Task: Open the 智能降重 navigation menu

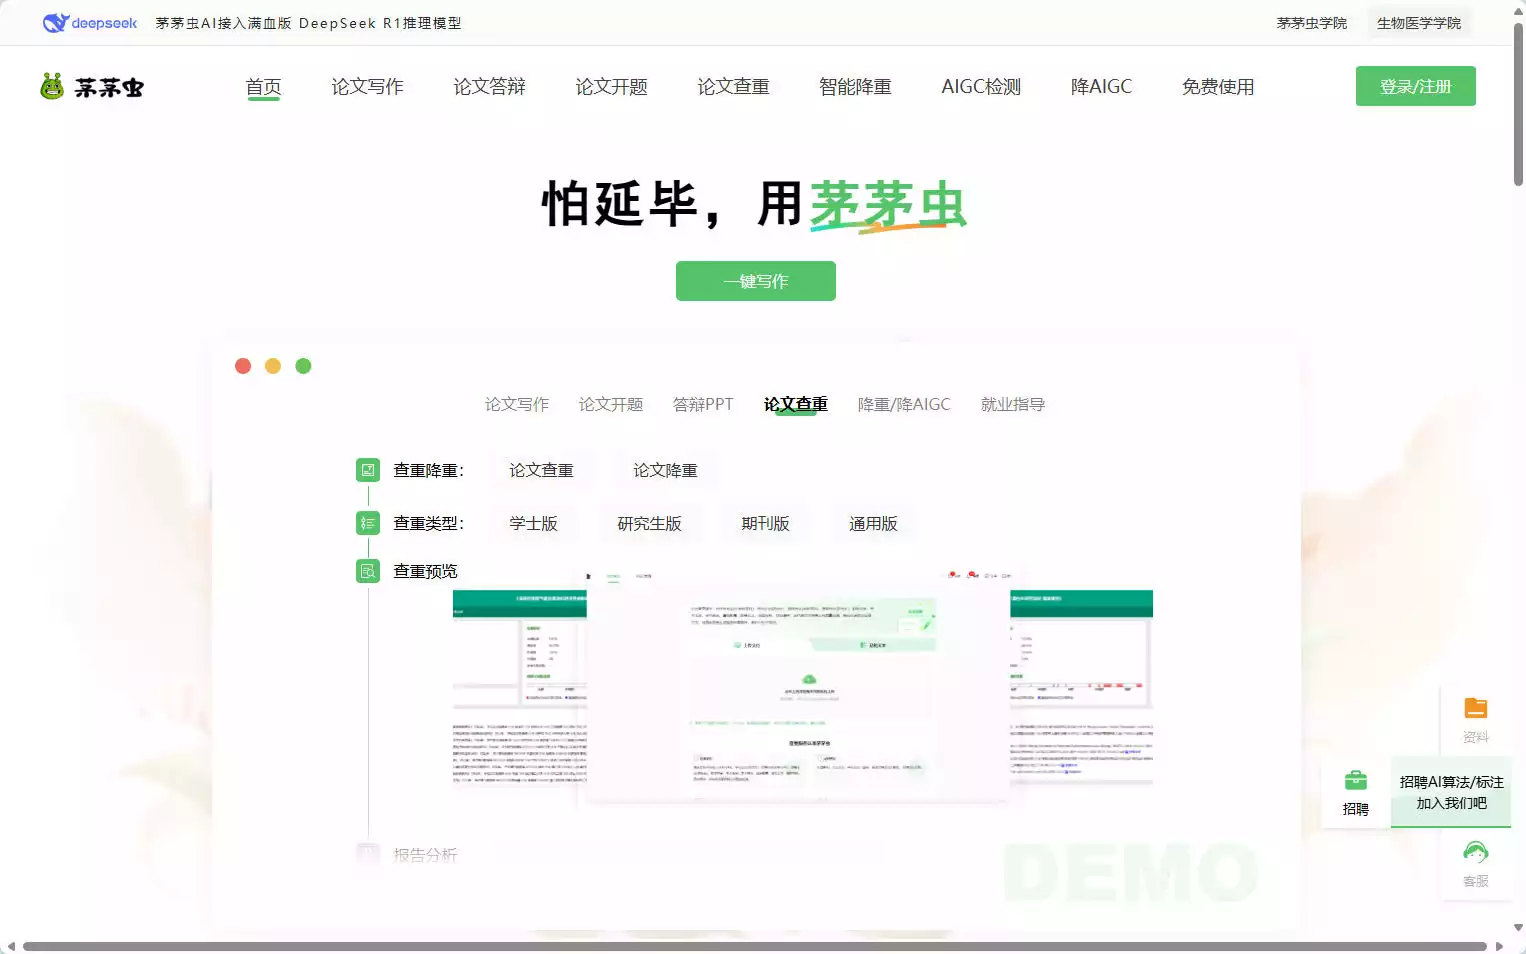Action: (x=855, y=87)
